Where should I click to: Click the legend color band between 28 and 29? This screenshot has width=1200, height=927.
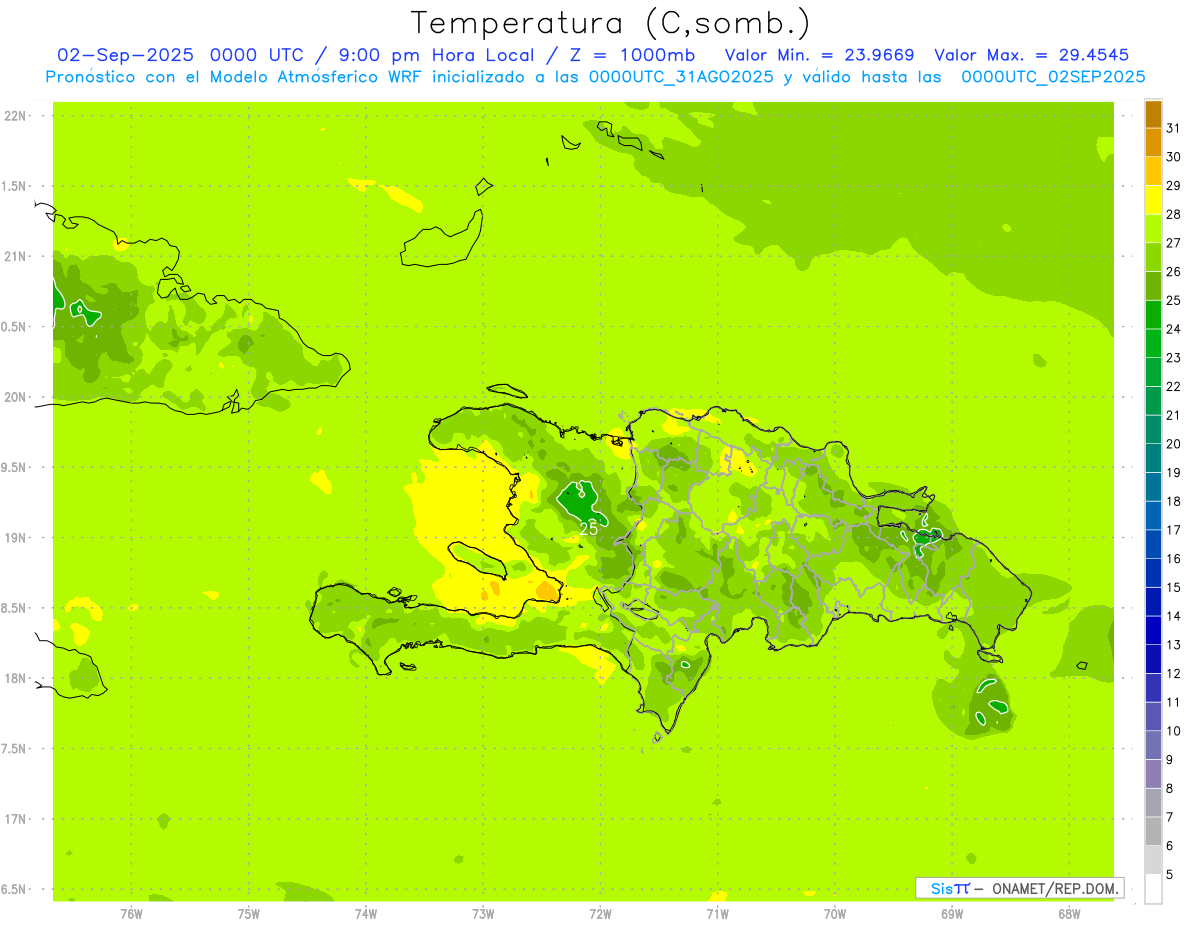(x=1153, y=200)
